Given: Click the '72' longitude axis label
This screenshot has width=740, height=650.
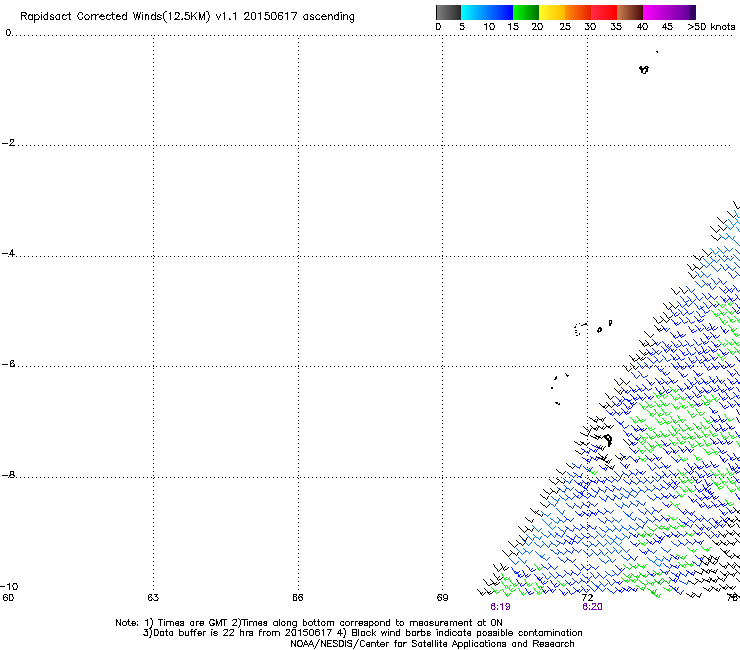Looking at the screenshot, I should (587, 598).
